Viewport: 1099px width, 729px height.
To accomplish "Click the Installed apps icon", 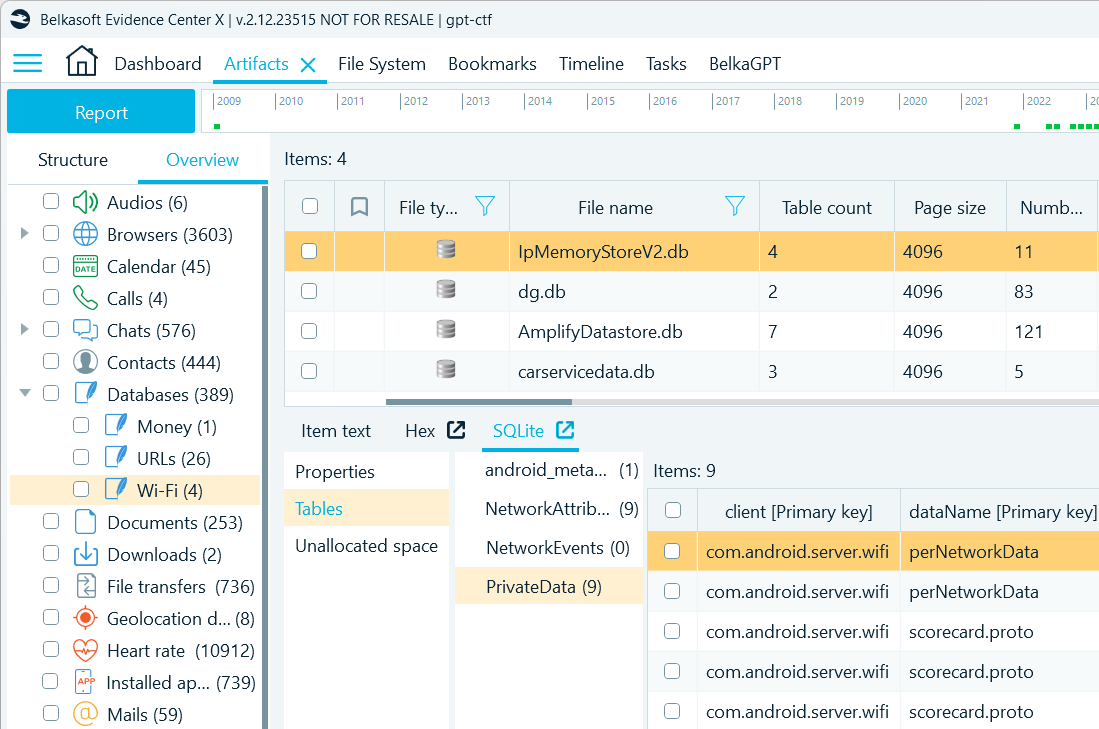I will pyautogui.click(x=86, y=682).
